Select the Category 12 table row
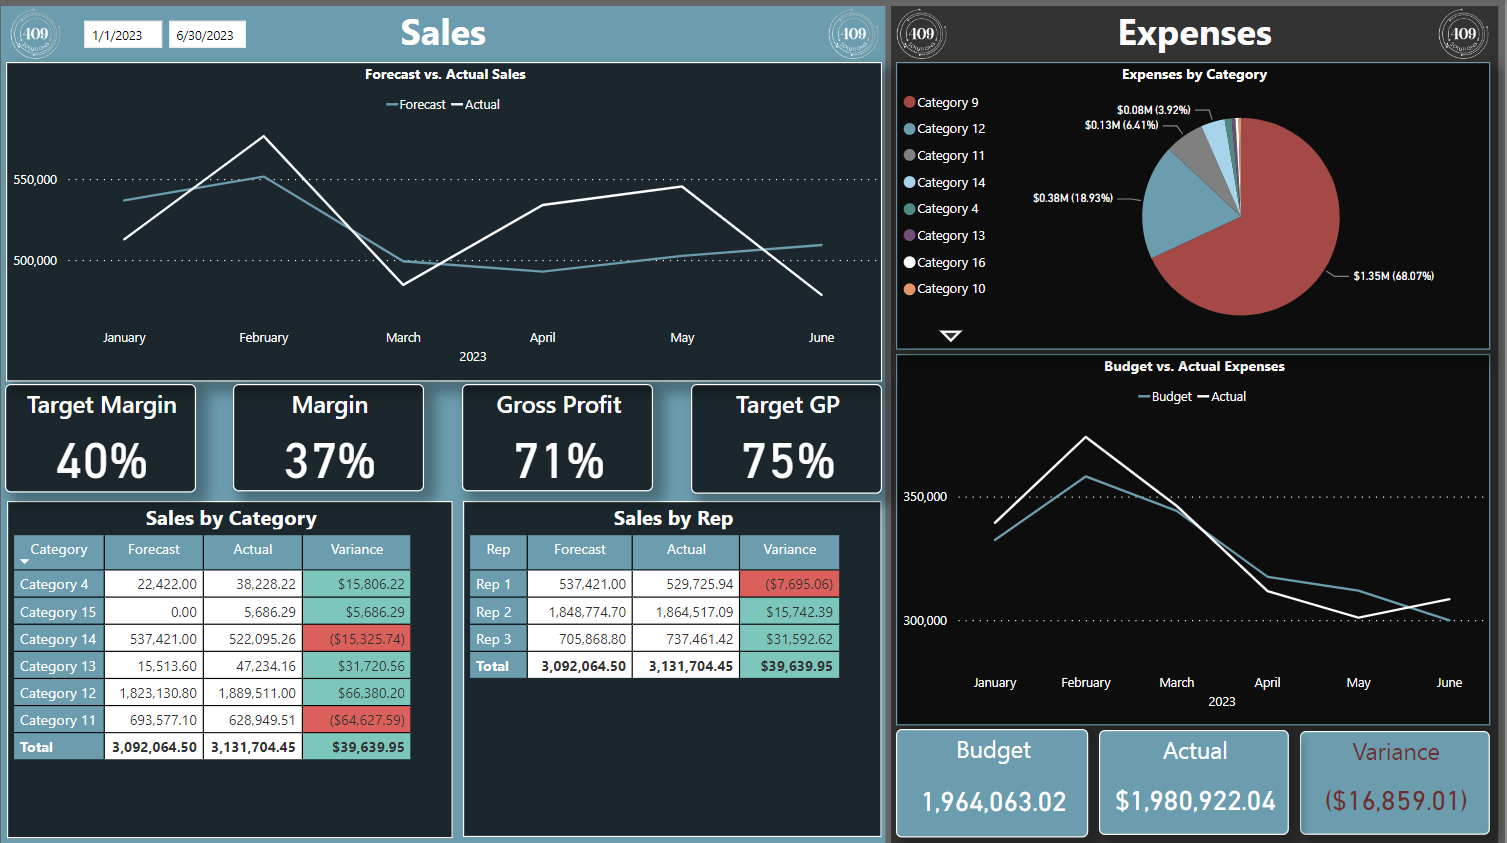This screenshot has width=1507, height=843. (212, 693)
